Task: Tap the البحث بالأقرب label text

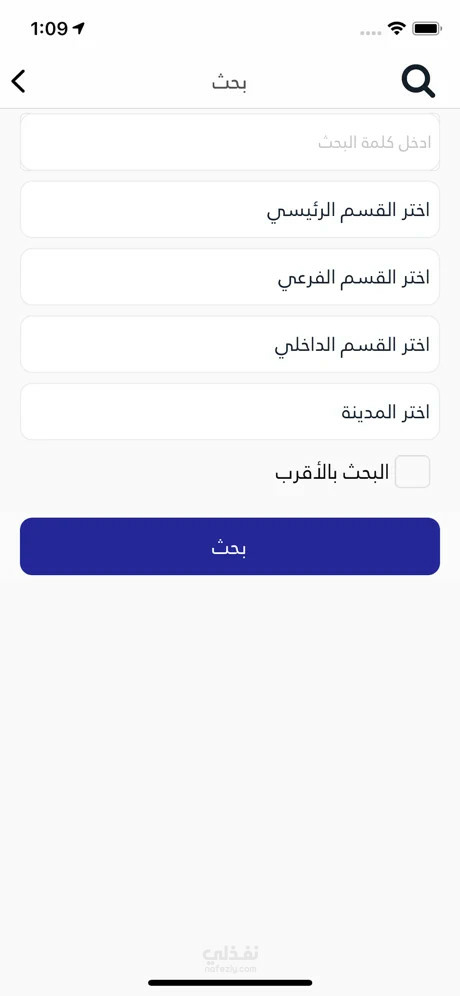Action: coord(332,473)
